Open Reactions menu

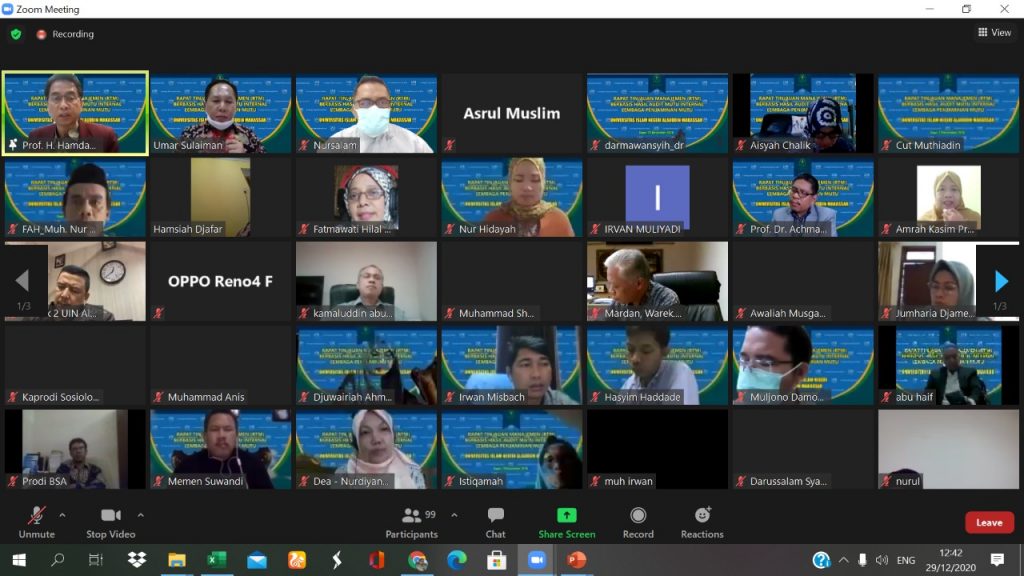pos(702,522)
